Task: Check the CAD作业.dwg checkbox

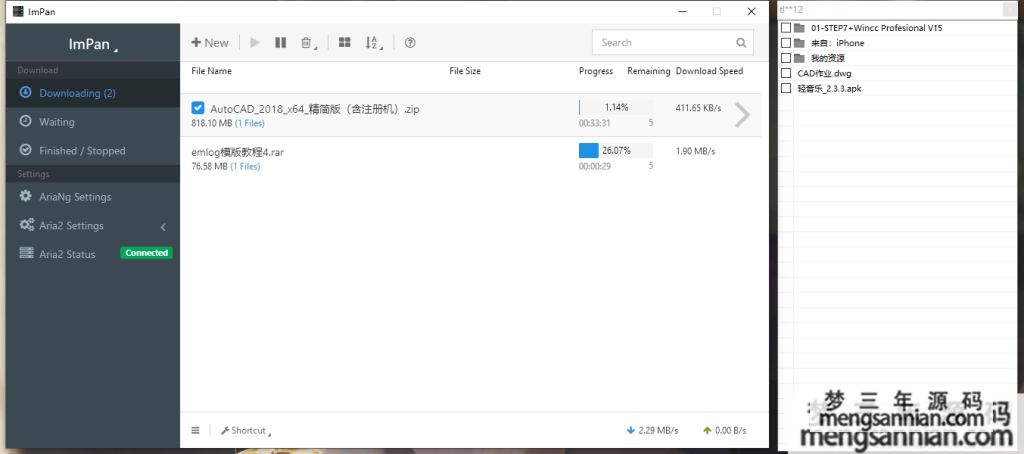Action: (x=786, y=73)
